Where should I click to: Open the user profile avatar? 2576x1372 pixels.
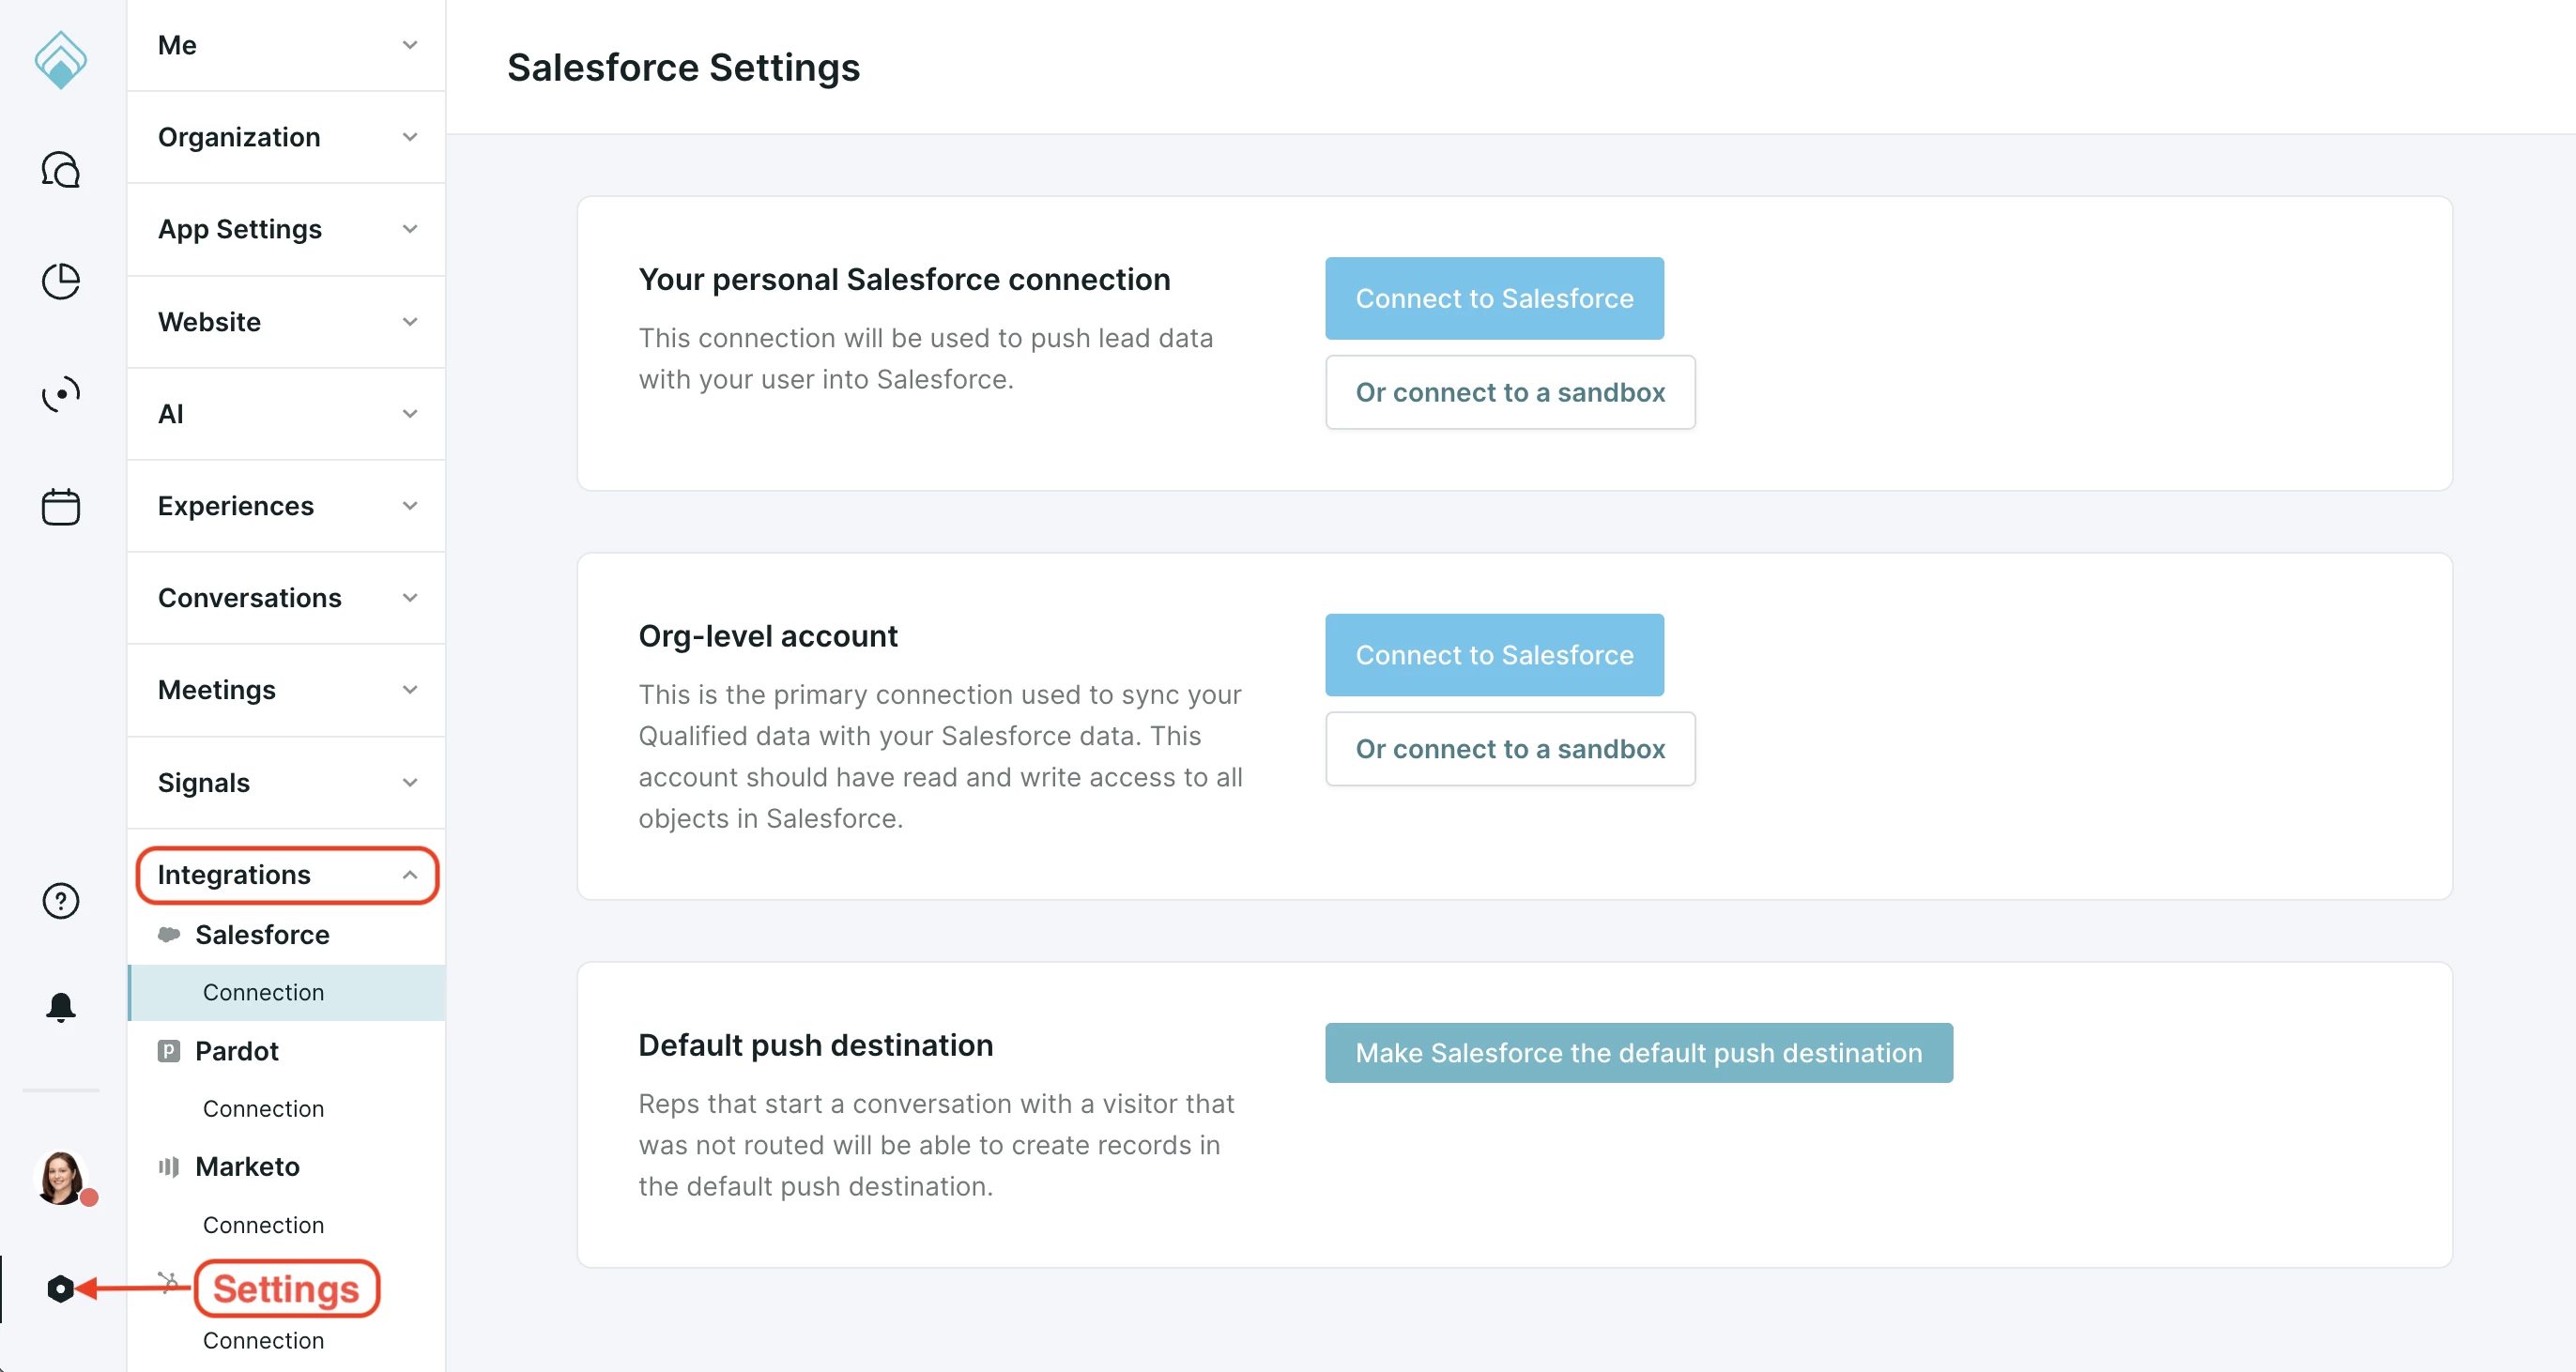60,1177
